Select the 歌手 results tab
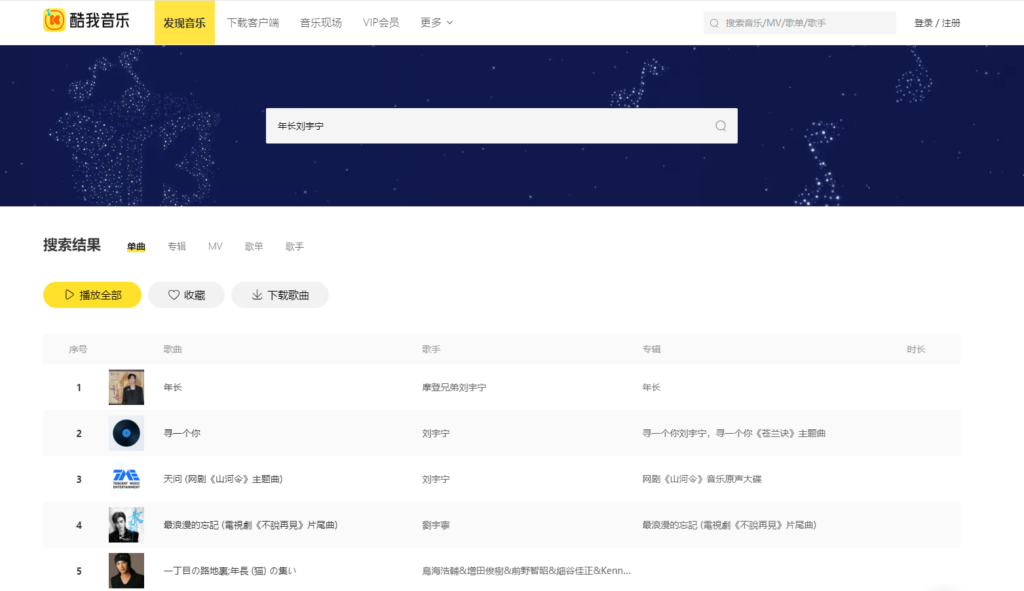Viewport: 1024px width, 591px height. click(294, 246)
